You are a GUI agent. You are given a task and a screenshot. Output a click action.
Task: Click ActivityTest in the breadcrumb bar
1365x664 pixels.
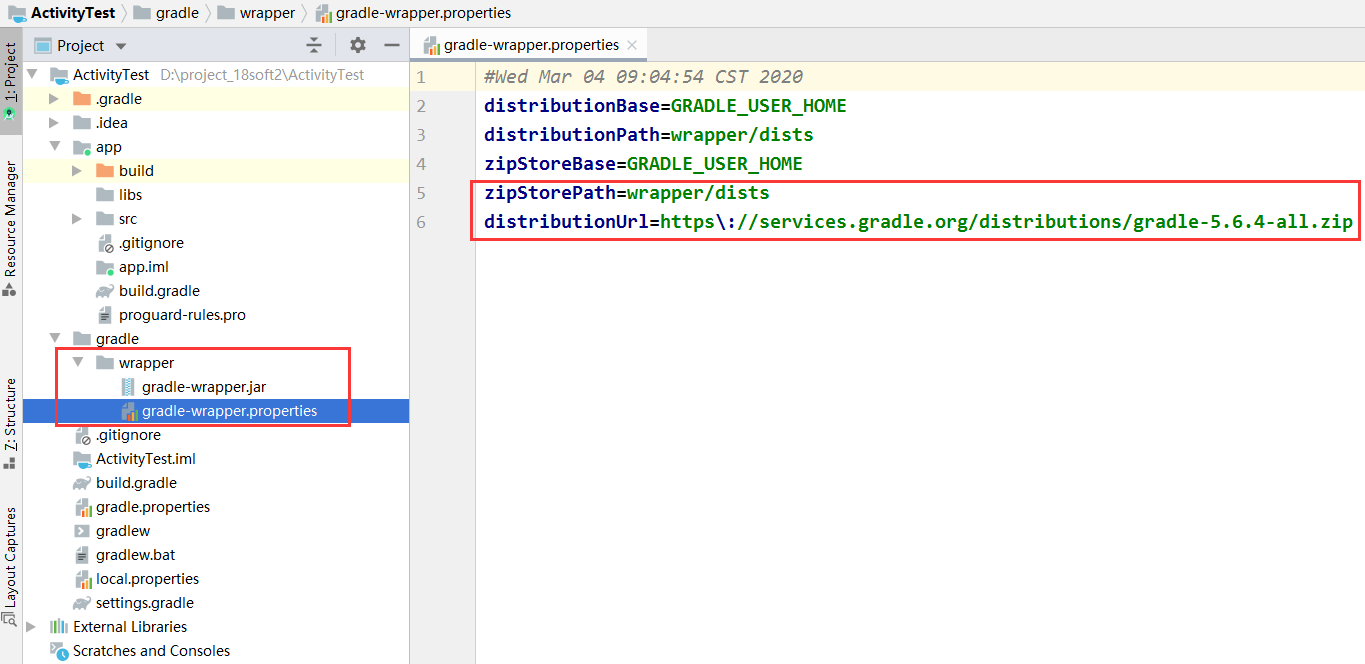(x=73, y=13)
